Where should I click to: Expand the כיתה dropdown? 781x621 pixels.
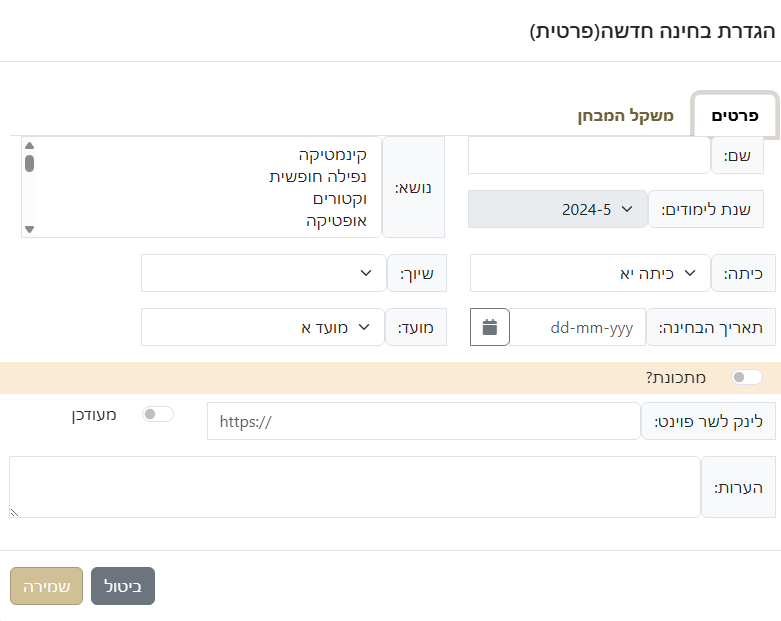[590, 273]
